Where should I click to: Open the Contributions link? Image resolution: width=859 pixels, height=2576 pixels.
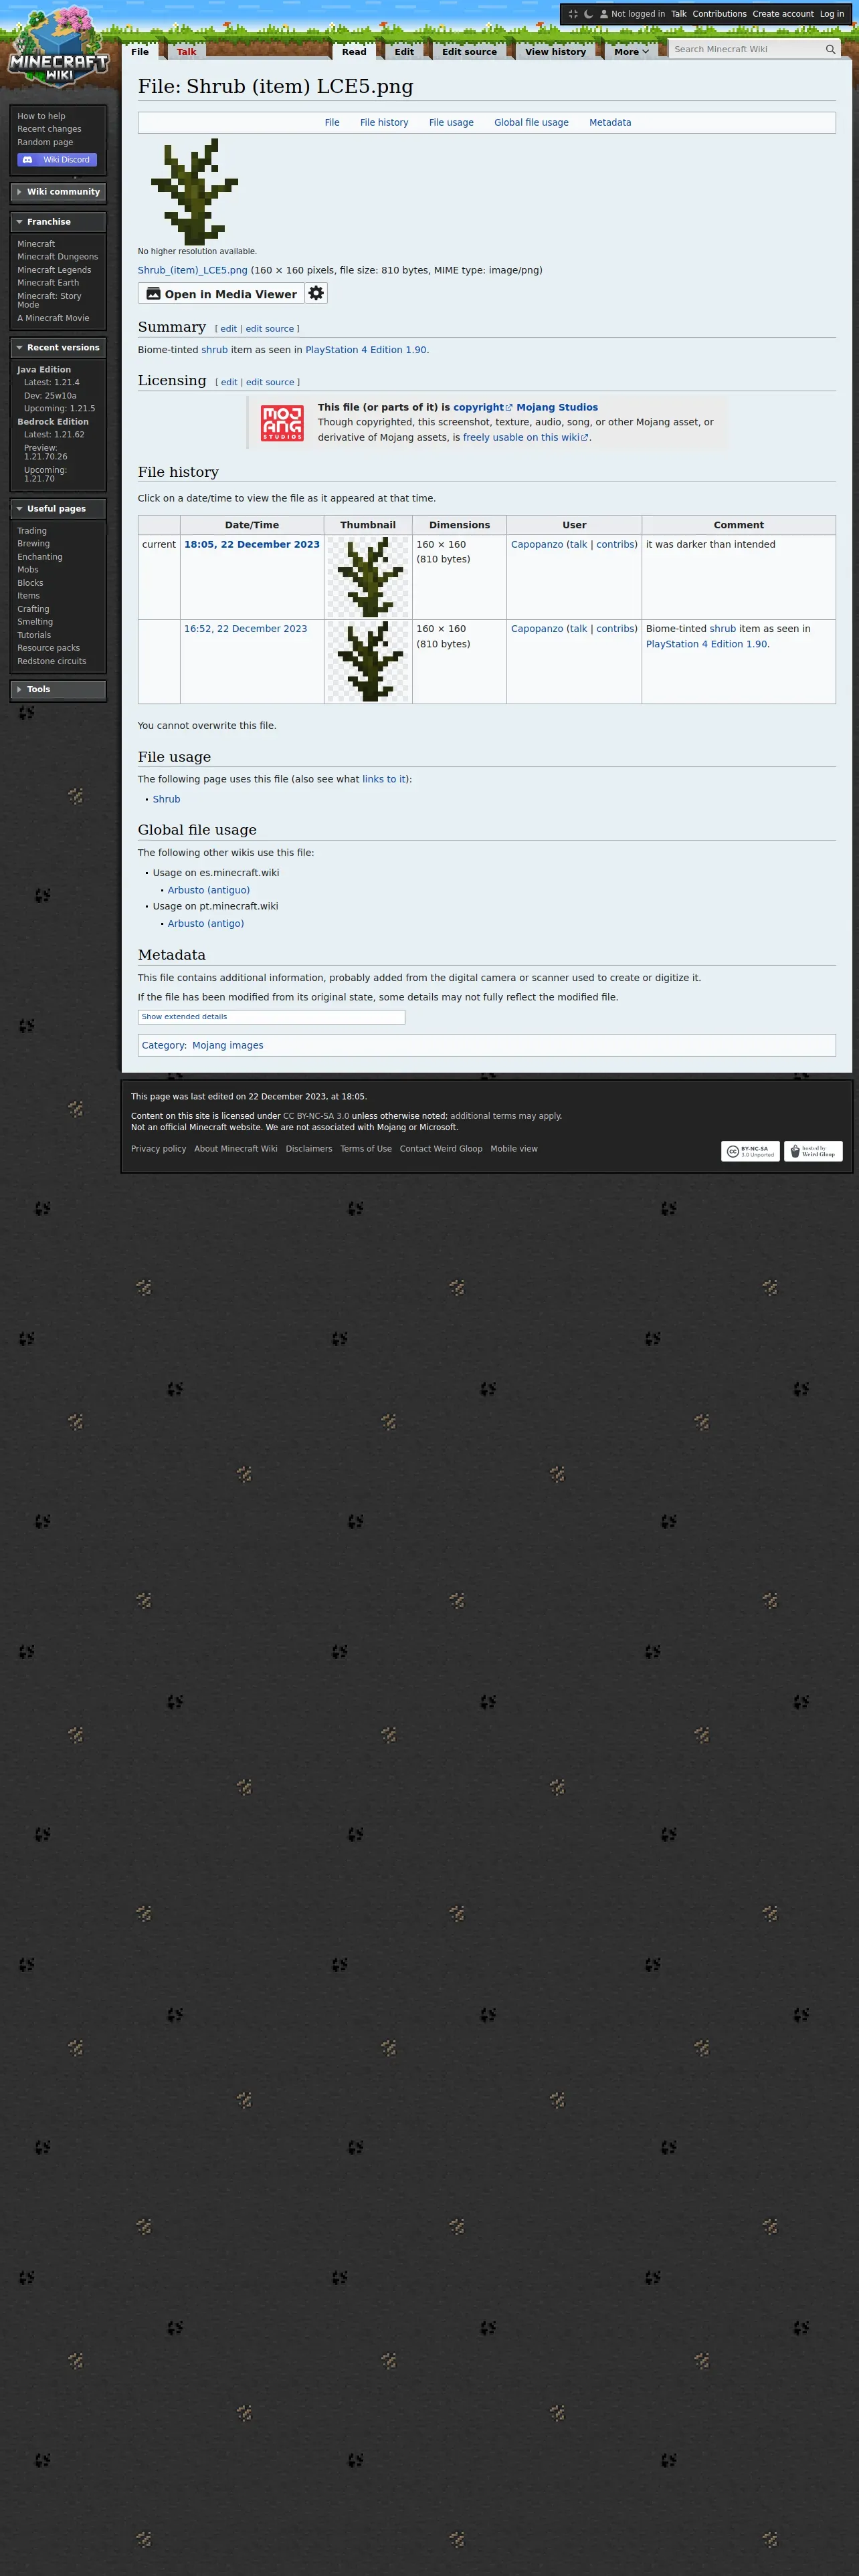tap(719, 14)
